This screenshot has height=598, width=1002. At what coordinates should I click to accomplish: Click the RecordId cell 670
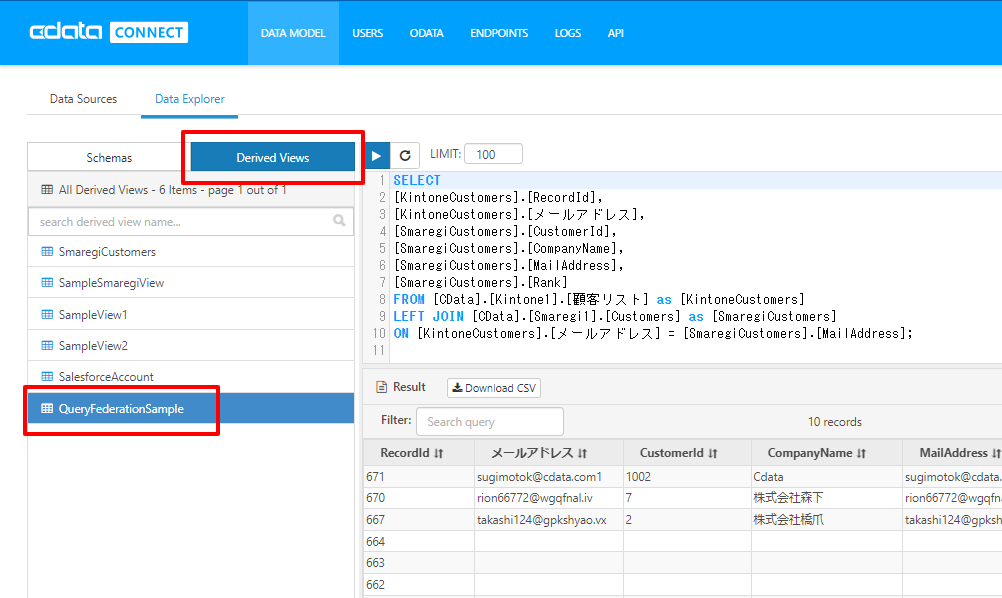[419, 498]
